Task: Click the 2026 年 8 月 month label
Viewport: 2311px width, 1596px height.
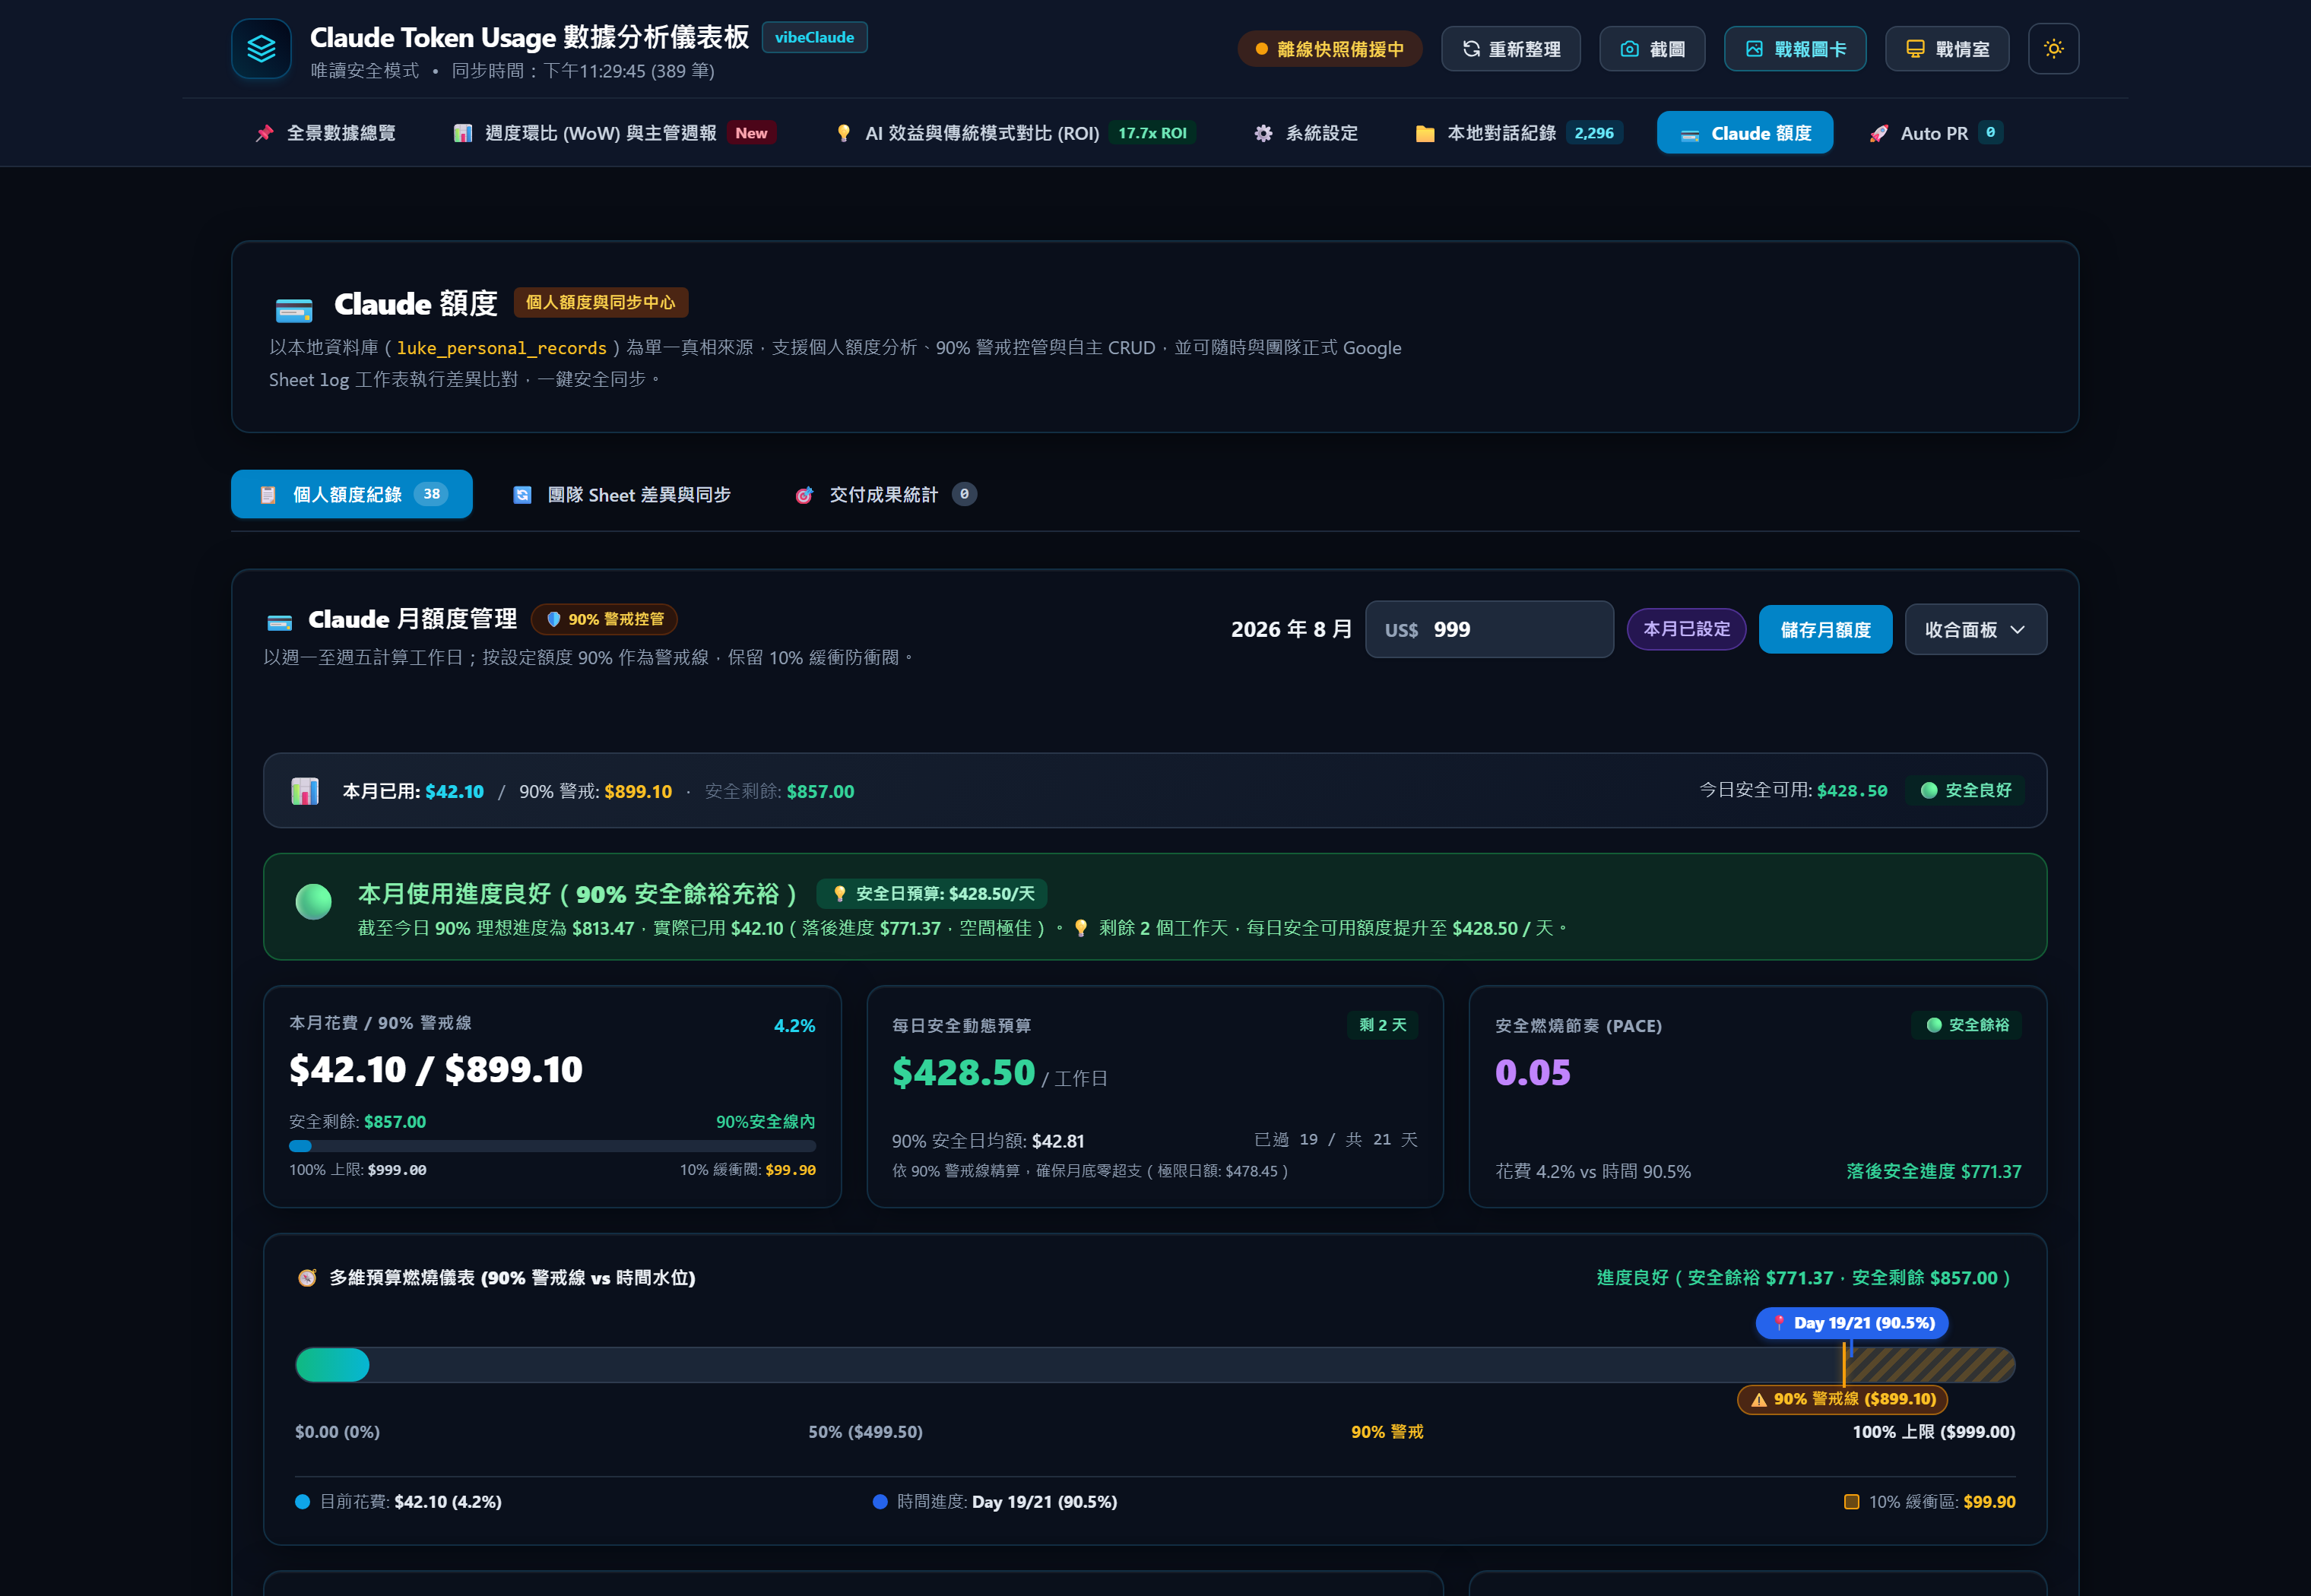Action: (1291, 629)
